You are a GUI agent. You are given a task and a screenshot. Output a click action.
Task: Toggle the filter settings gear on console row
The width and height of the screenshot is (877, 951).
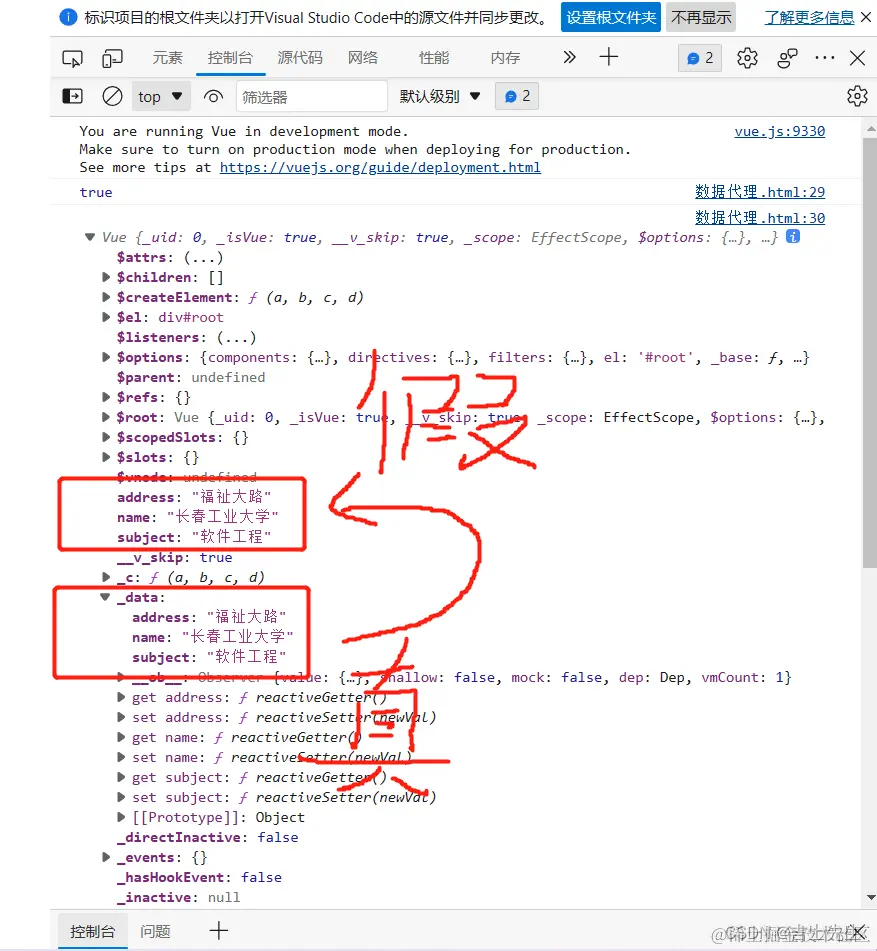(x=857, y=96)
